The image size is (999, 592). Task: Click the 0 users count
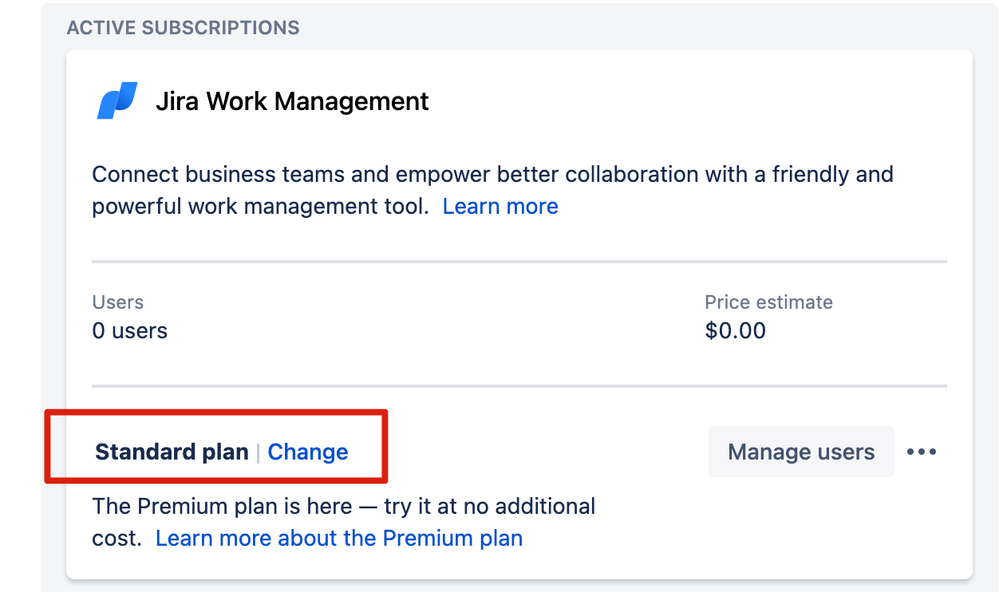pyautogui.click(x=129, y=331)
